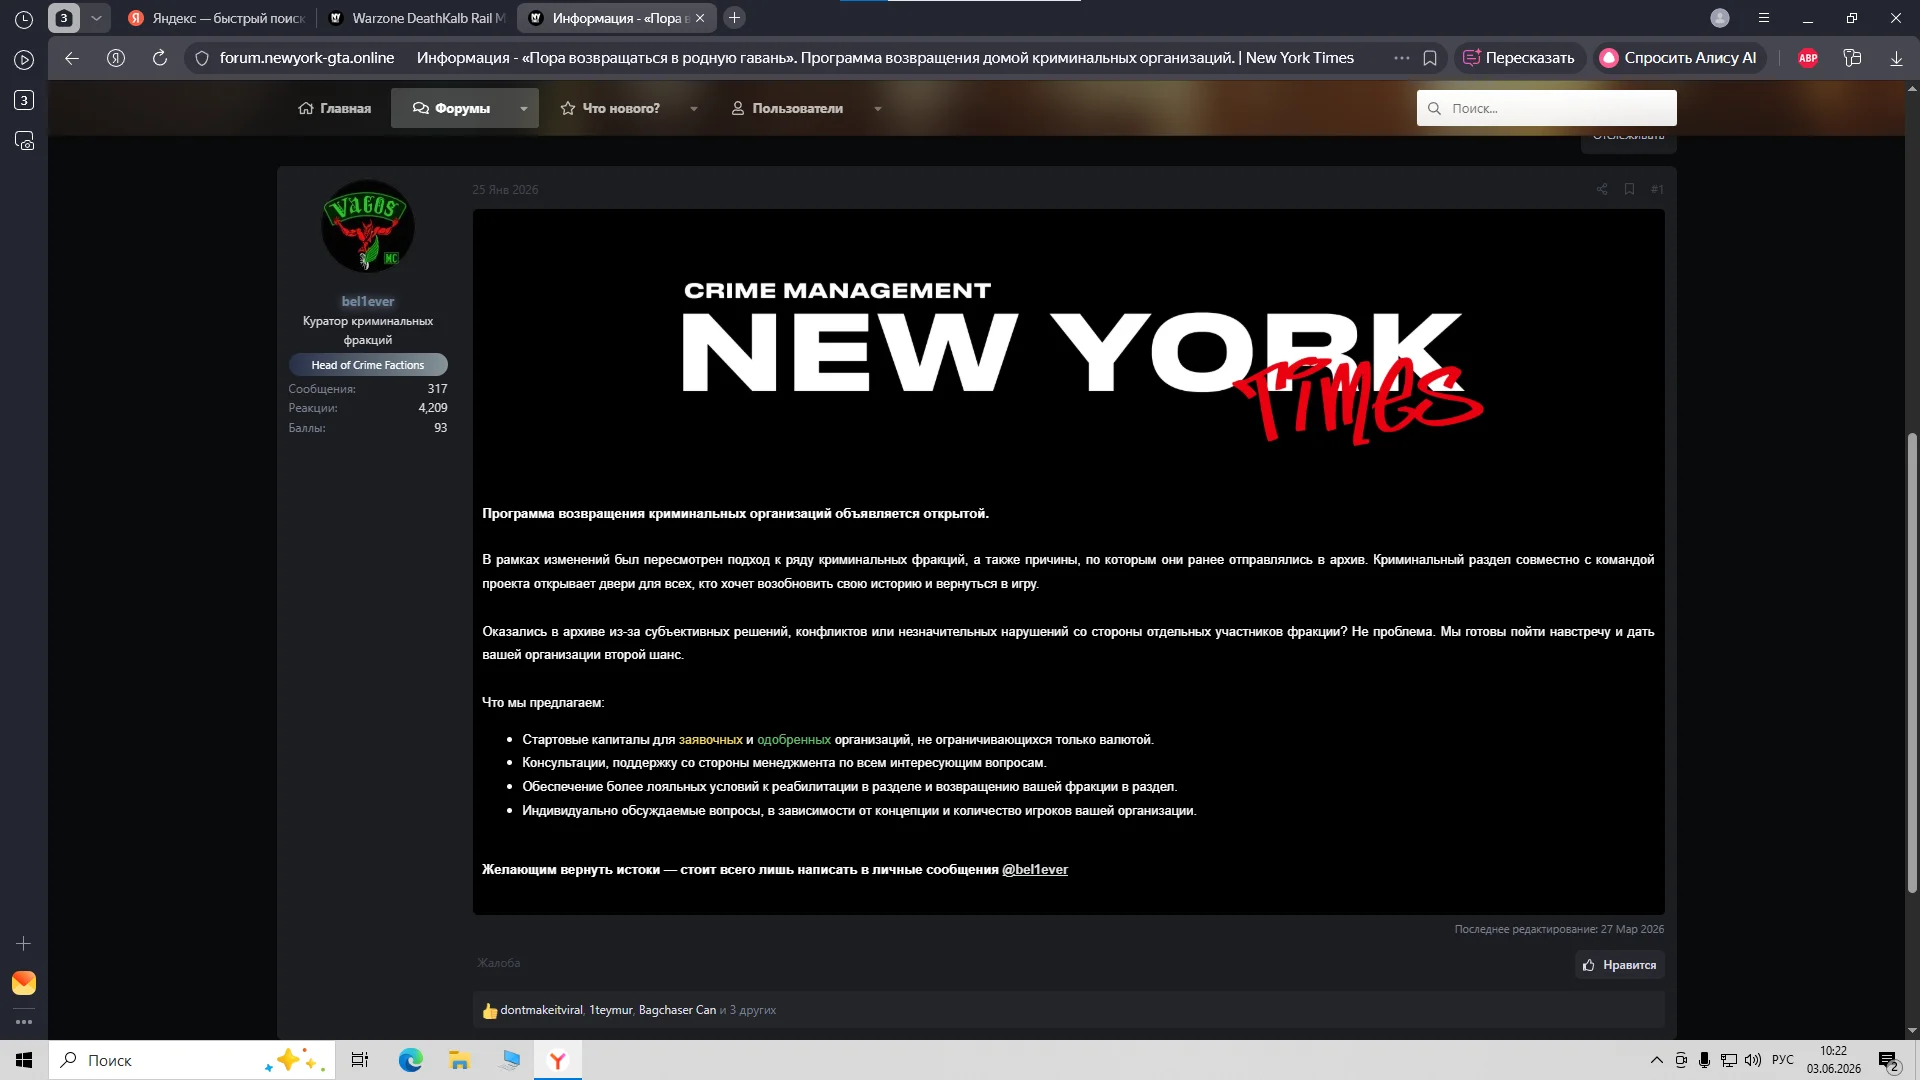
Task: Open 1teymur reaction user link
Action: click(x=610, y=1010)
